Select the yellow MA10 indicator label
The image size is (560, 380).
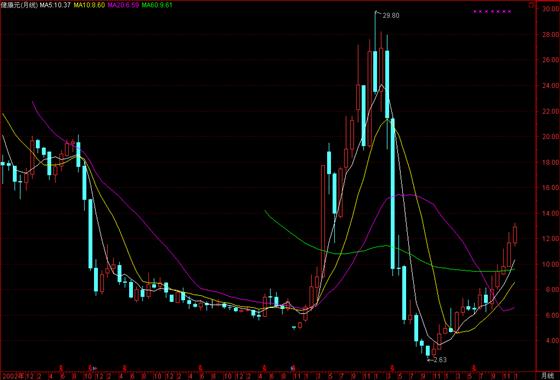(89, 5)
